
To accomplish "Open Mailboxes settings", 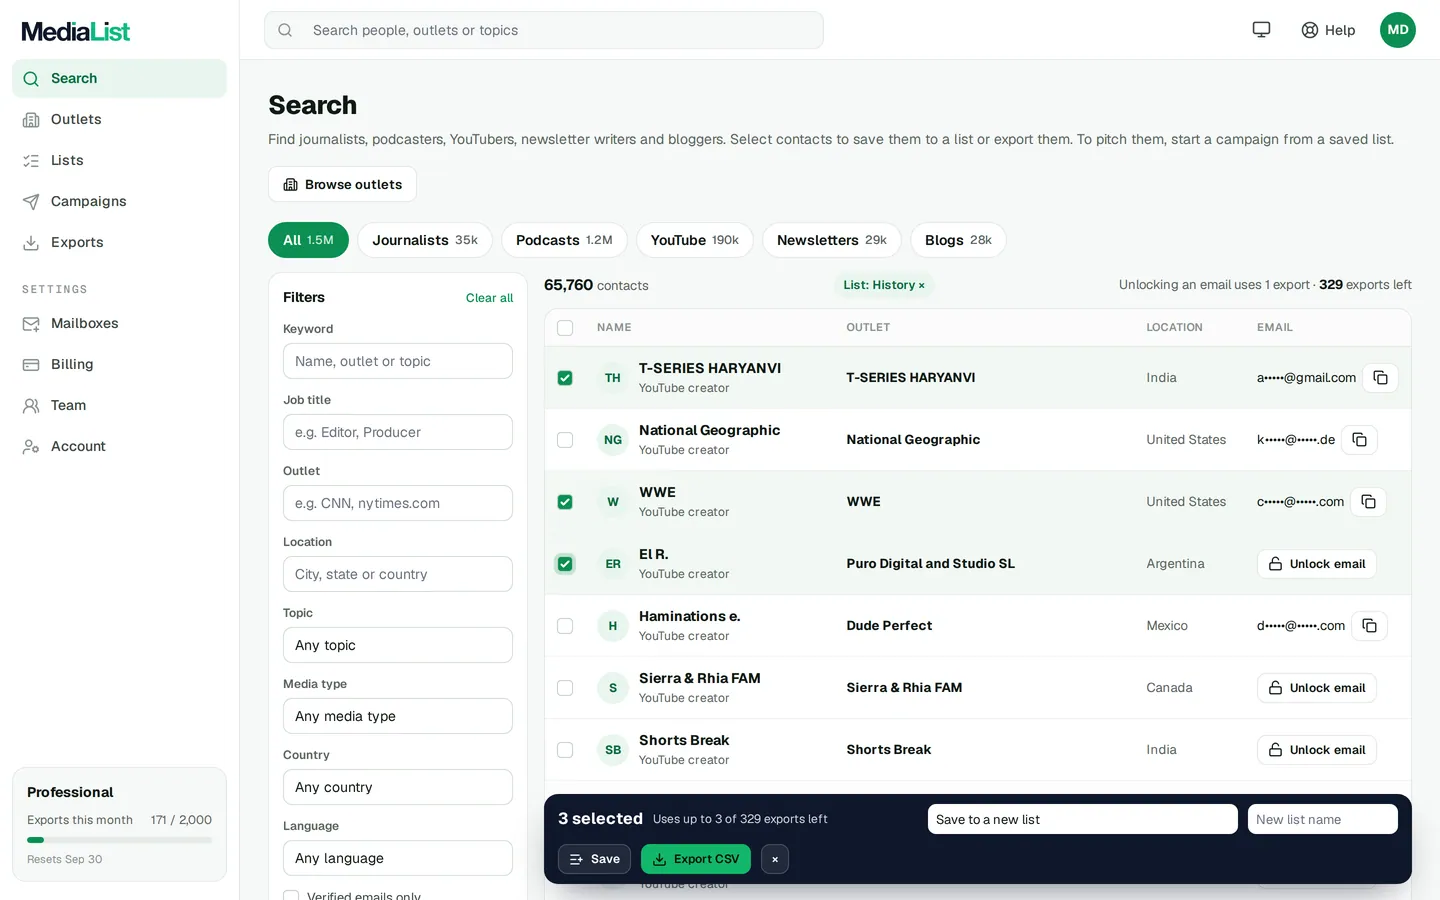I will [119, 323].
